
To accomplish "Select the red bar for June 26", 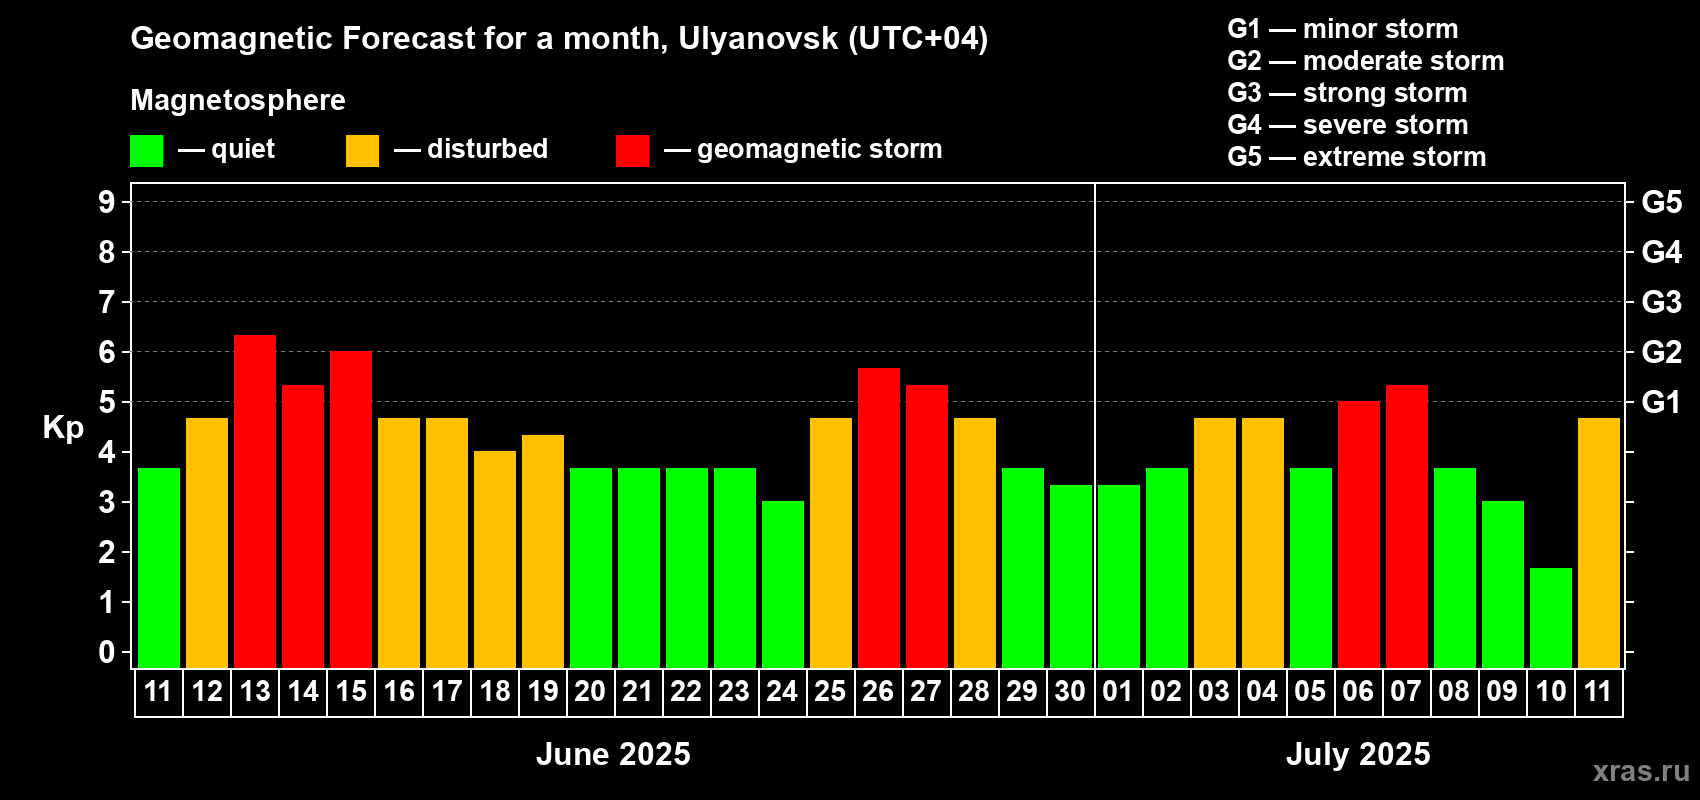I will [879, 518].
